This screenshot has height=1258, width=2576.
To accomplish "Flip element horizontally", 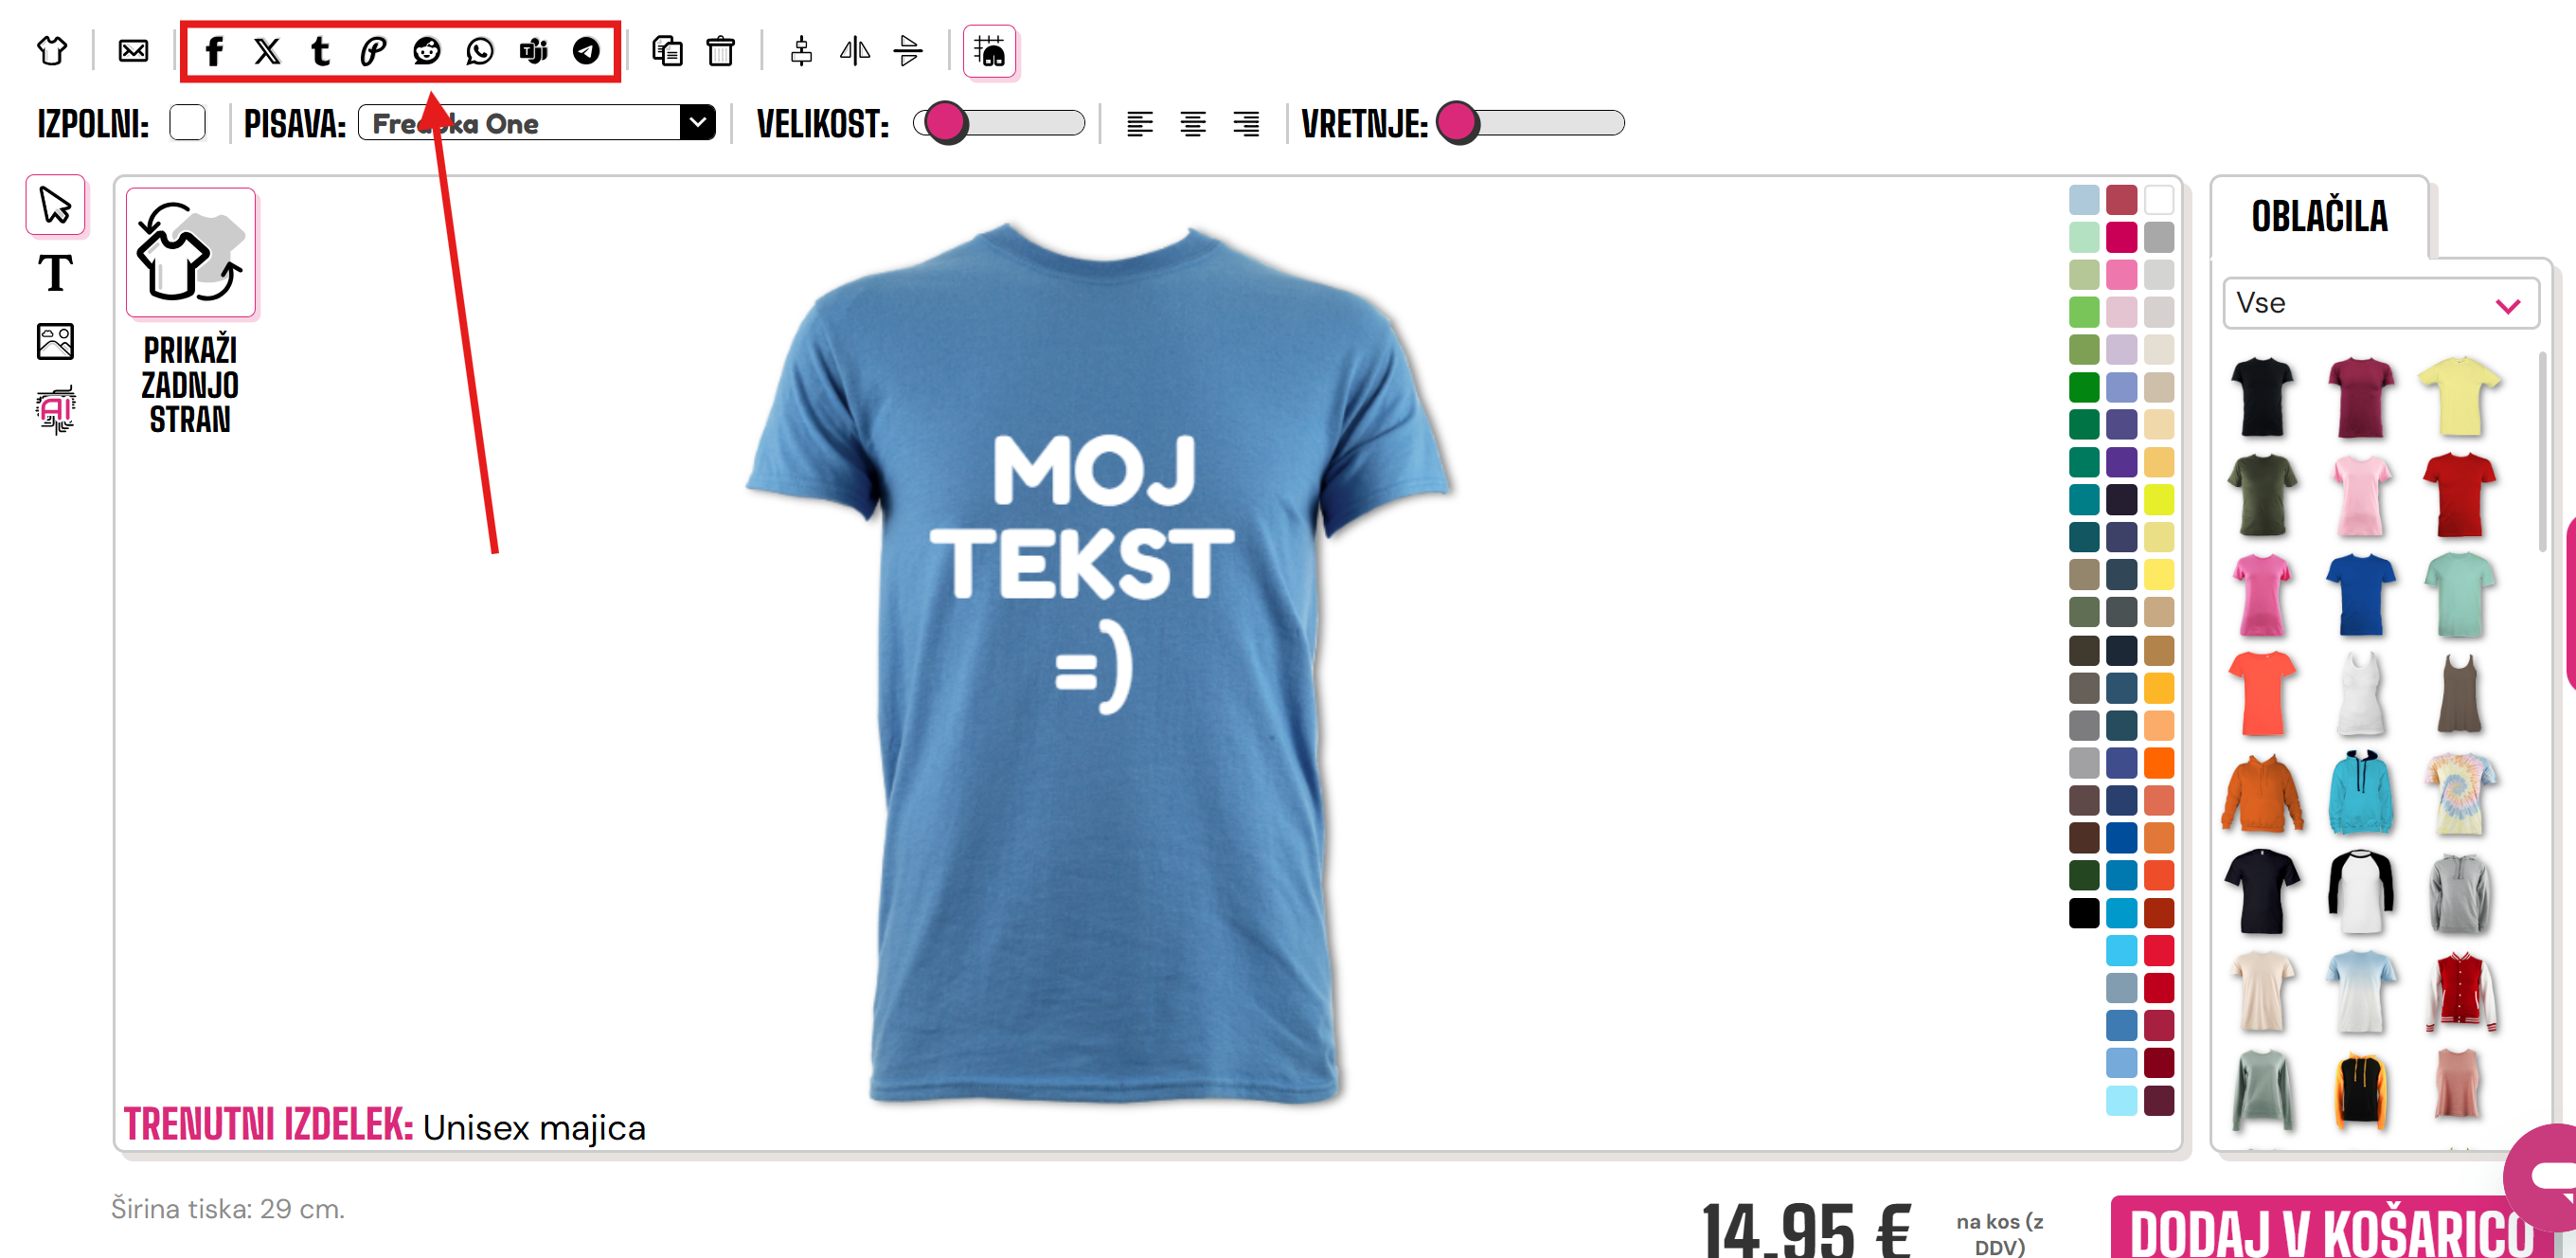I will tap(854, 51).
